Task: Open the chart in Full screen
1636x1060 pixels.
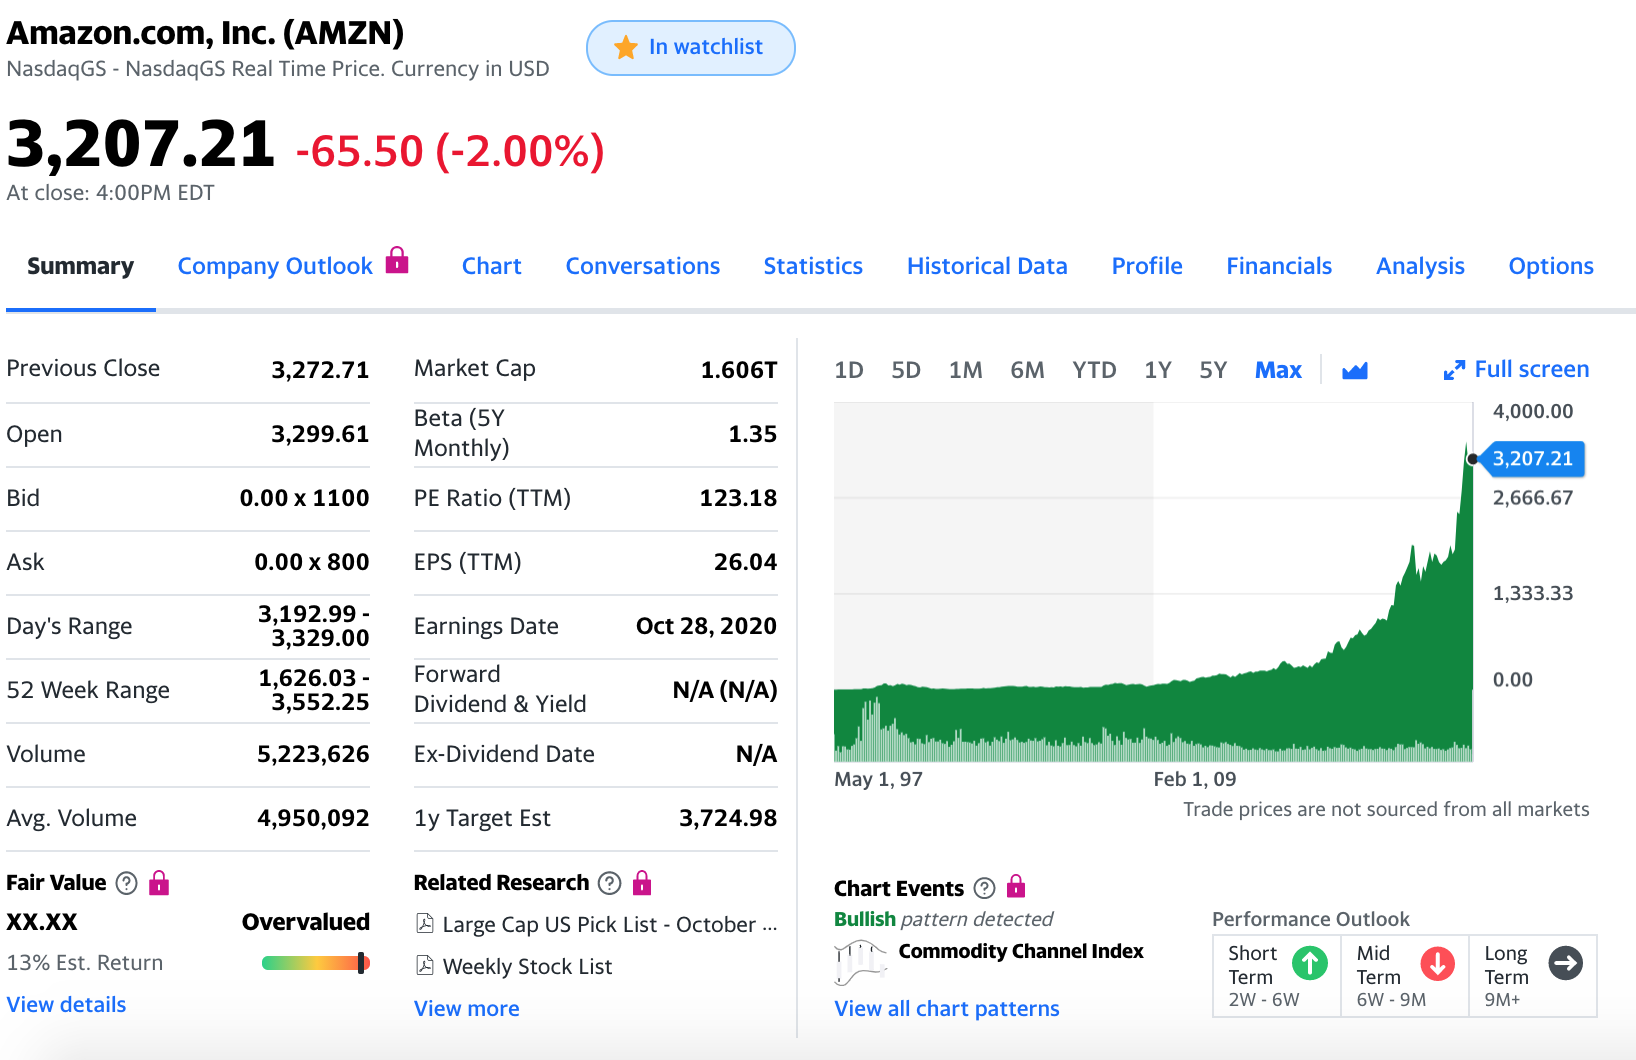Action: point(1516,369)
